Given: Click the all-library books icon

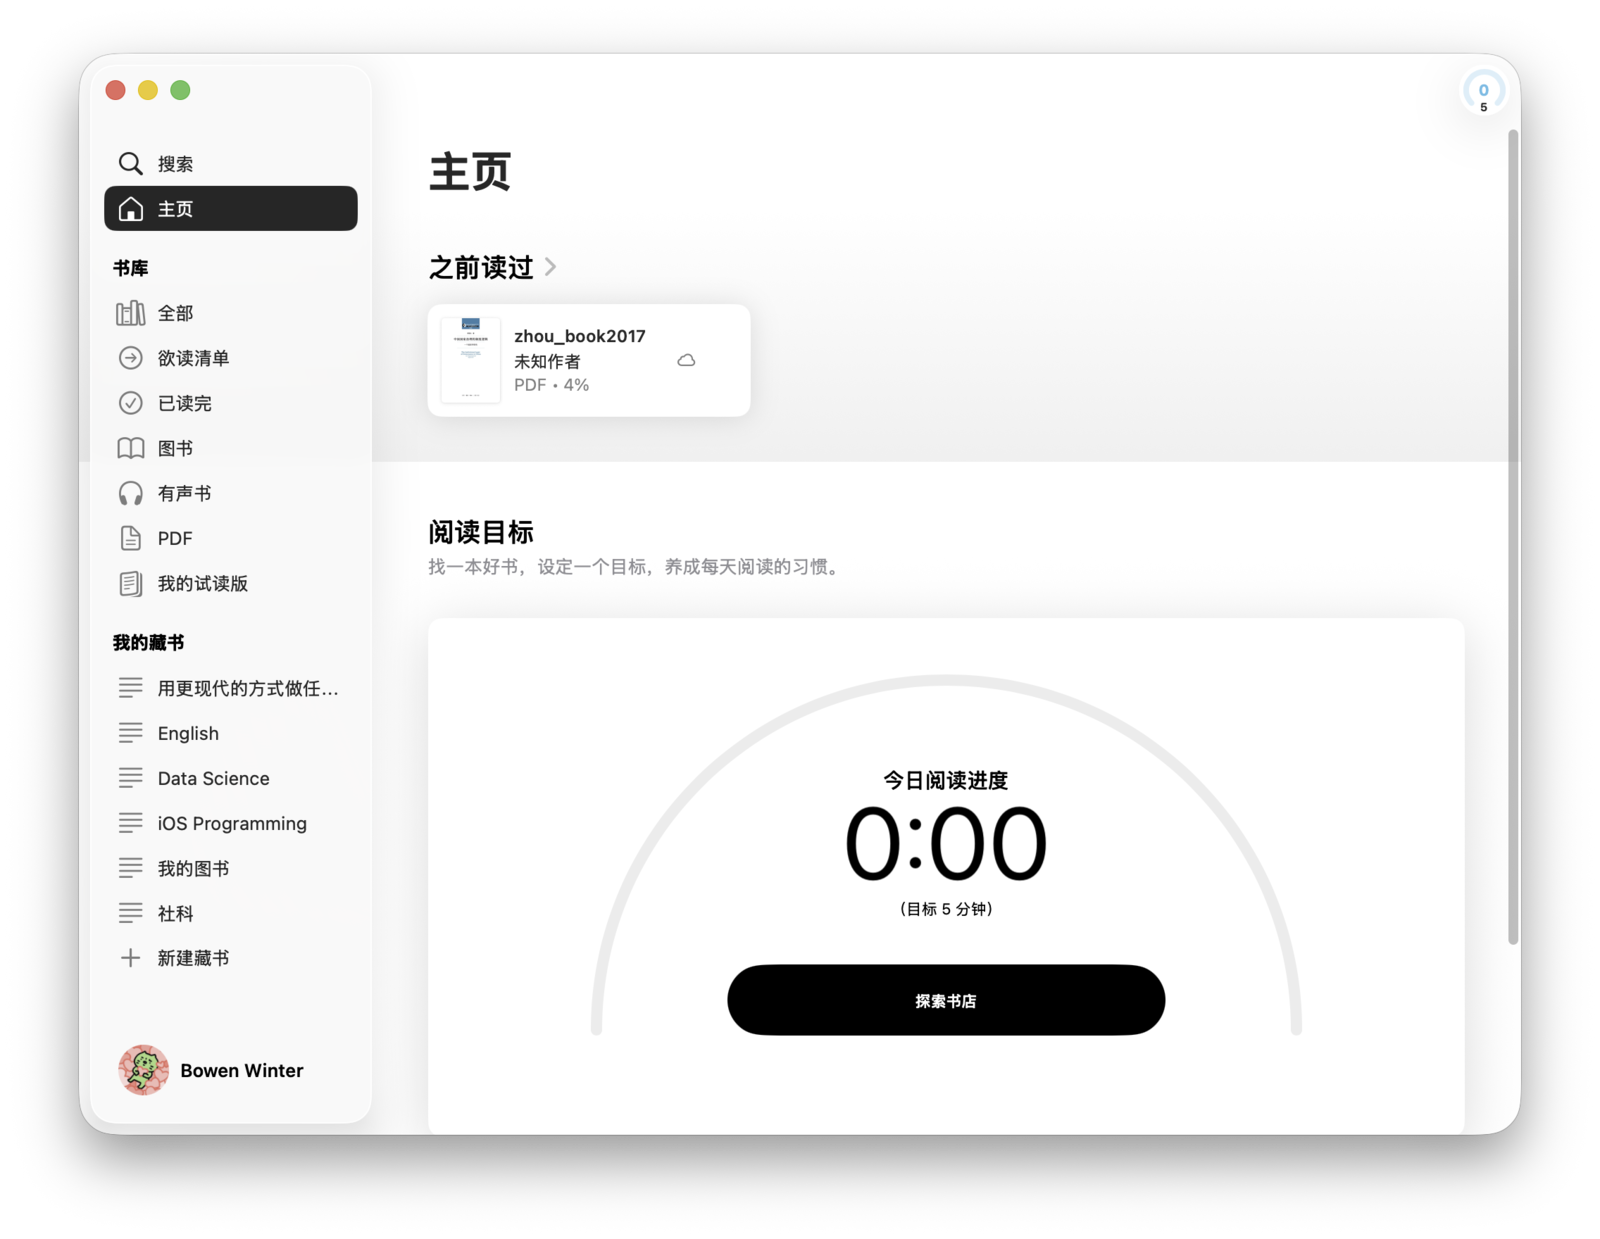Looking at the screenshot, I should (130, 313).
